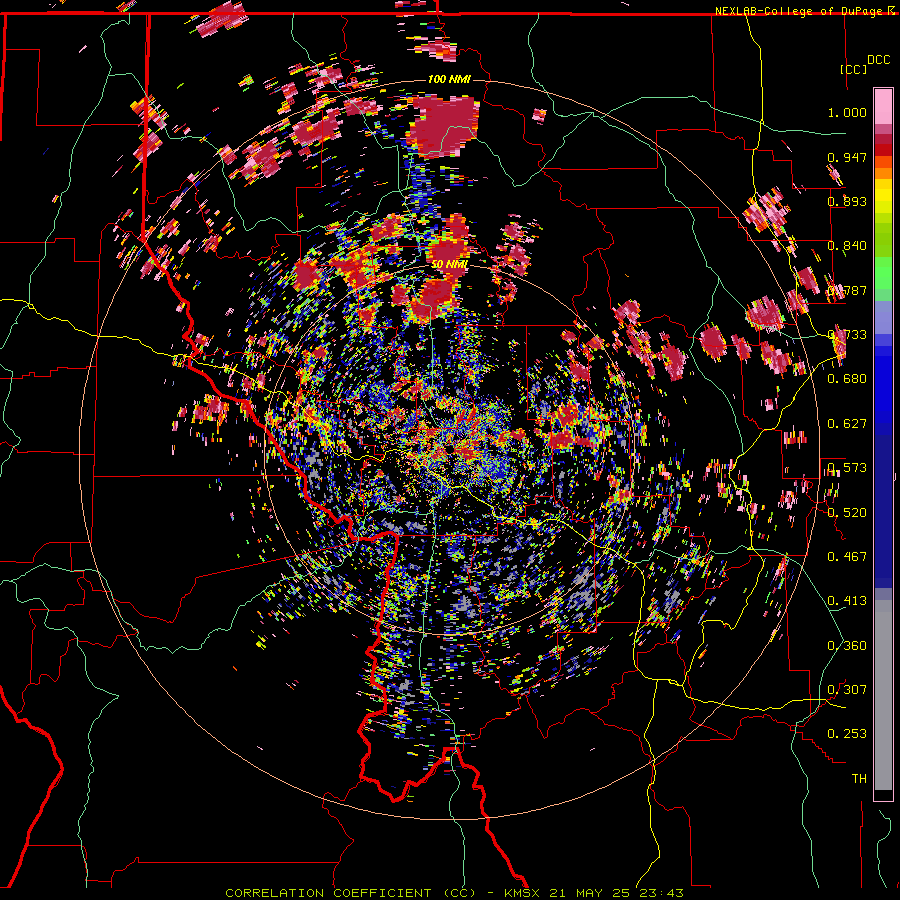Image resolution: width=900 pixels, height=900 pixels.
Task: Pick the gray segment of color bar
Action: pyautogui.click(x=883, y=695)
